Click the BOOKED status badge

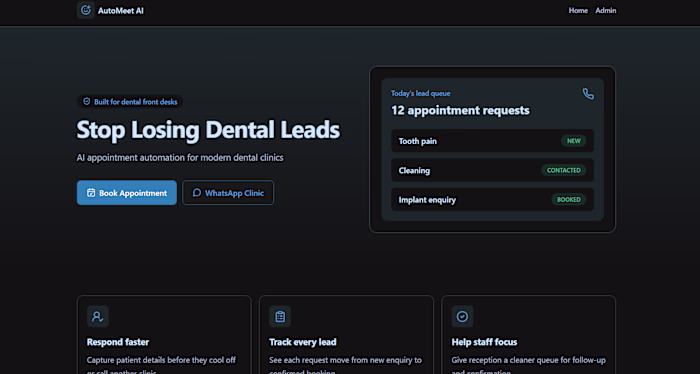[569, 199]
